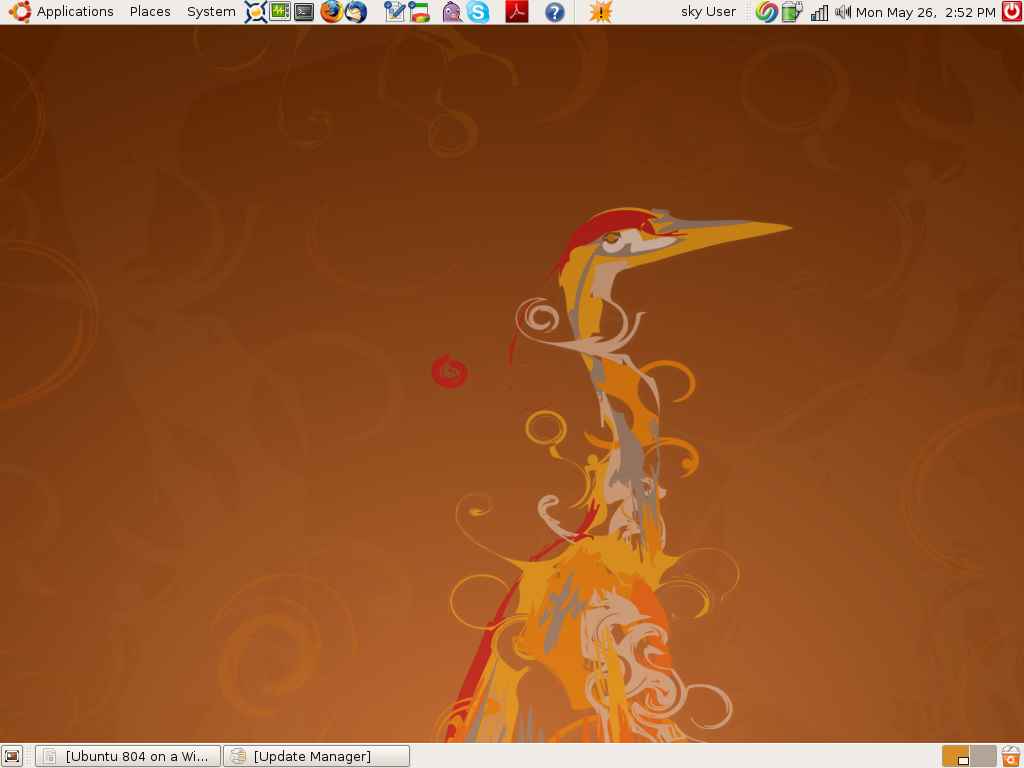Launch Adobe Reader from the panel
1024x768 pixels.
(x=517, y=12)
